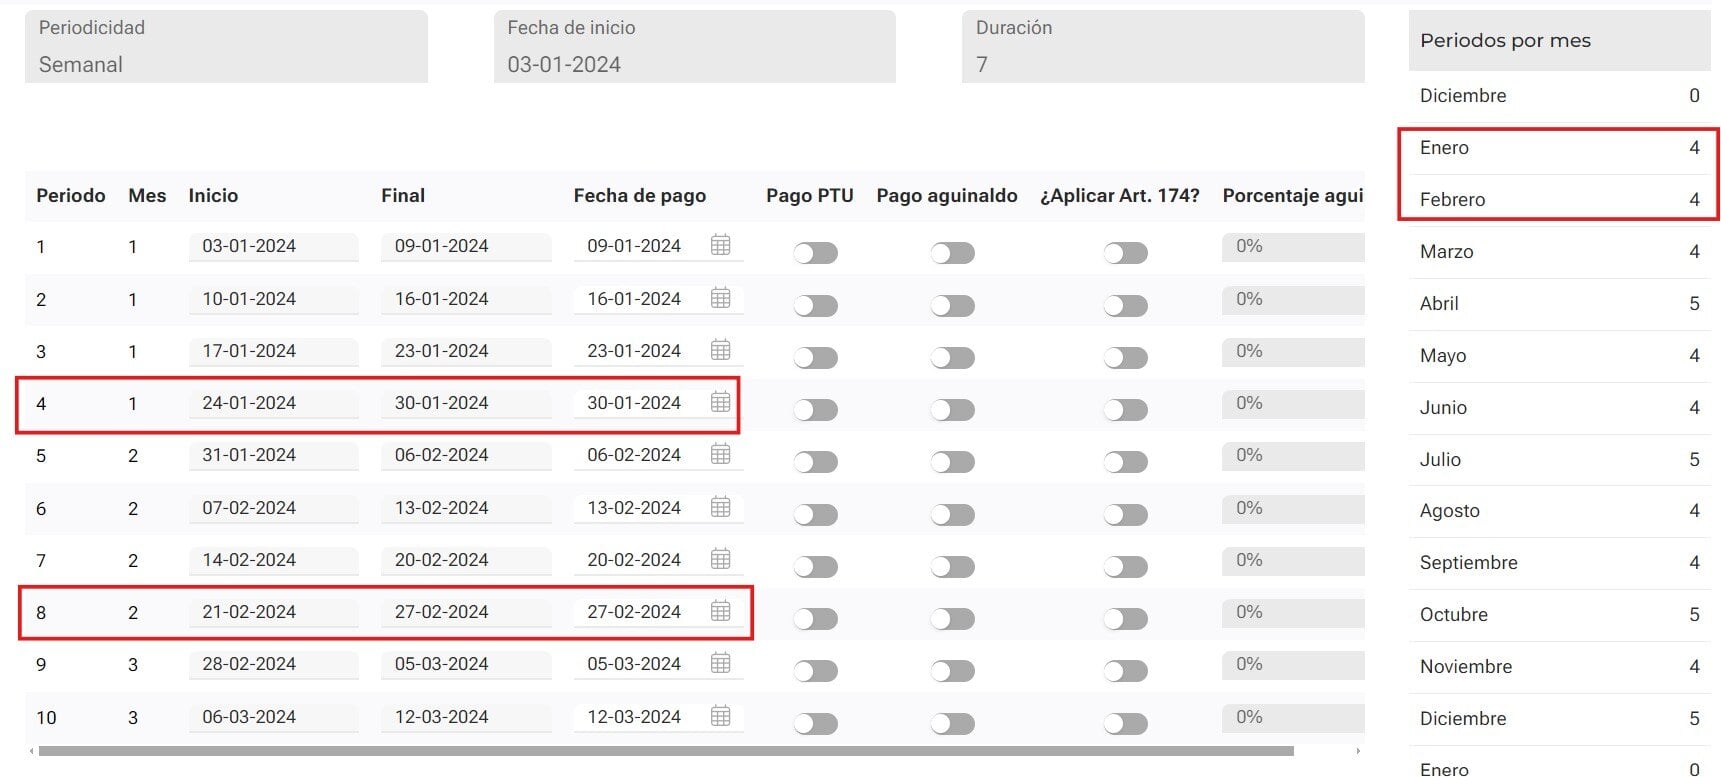Toggle Pago aguinaldo for period 9
The image size is (1721, 777).
click(x=952, y=671)
